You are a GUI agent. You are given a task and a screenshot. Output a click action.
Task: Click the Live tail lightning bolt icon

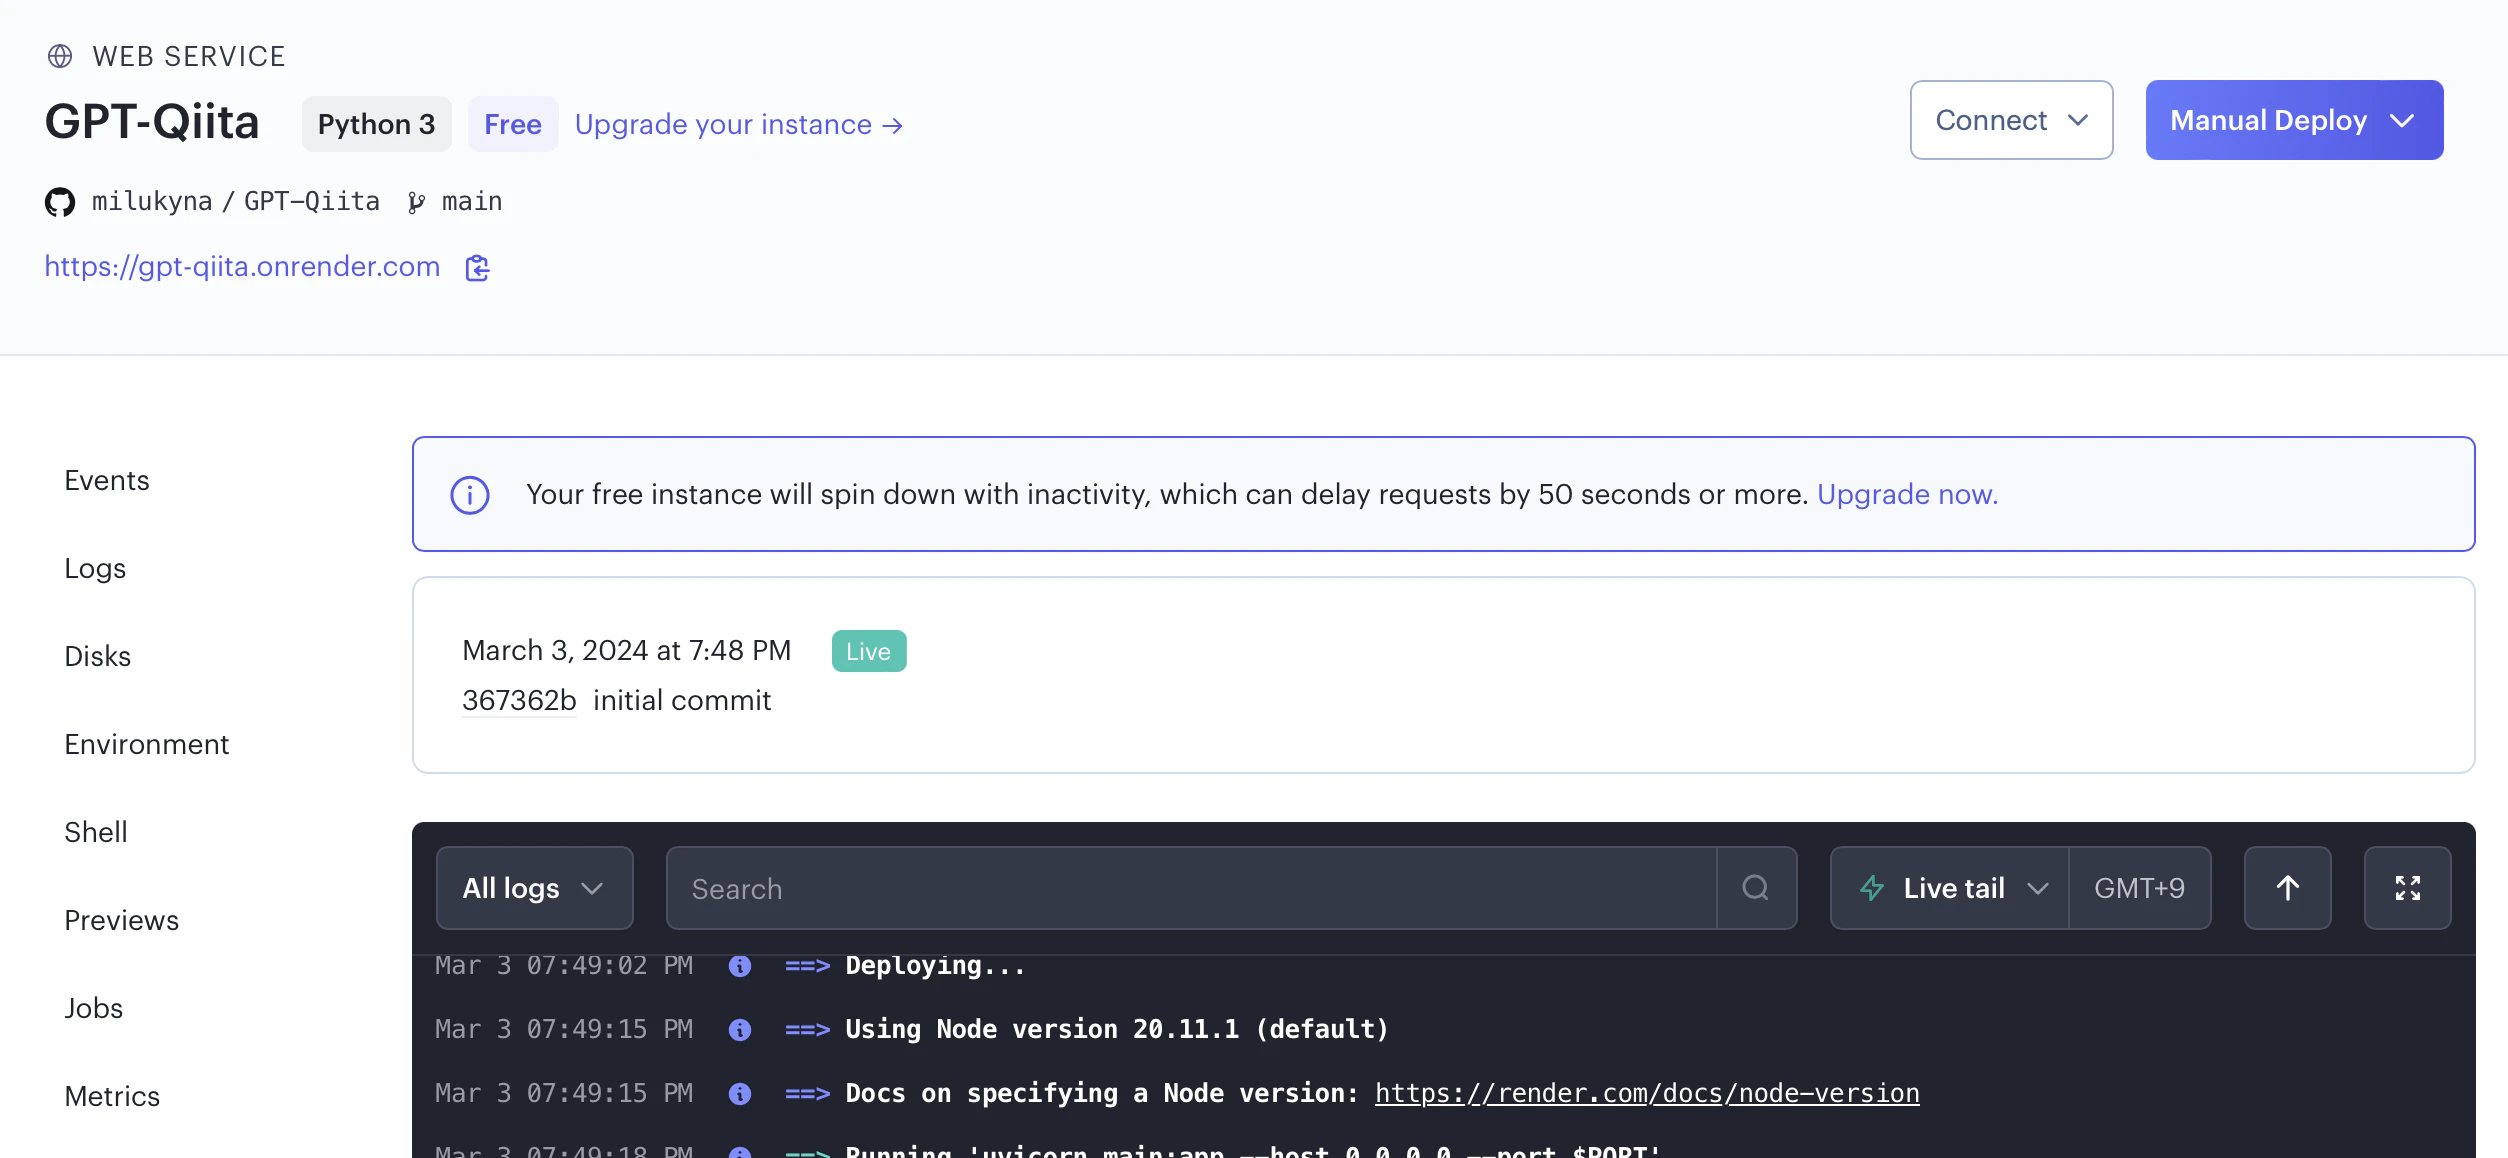(1872, 888)
